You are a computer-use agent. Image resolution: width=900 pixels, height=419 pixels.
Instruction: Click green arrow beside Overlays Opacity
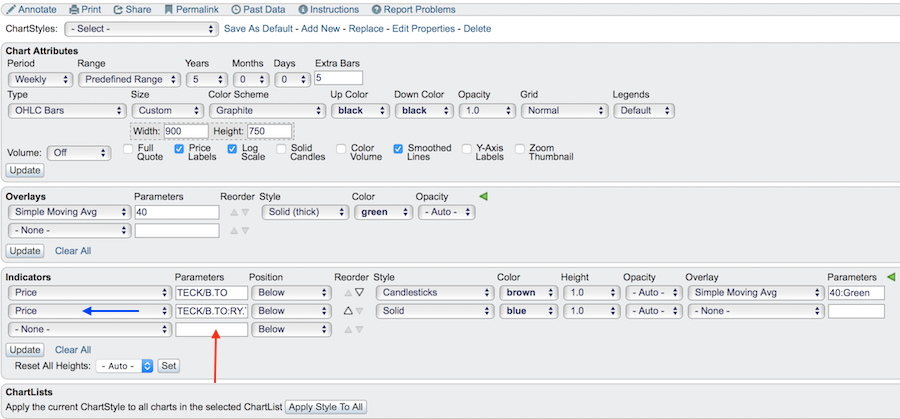(x=484, y=196)
